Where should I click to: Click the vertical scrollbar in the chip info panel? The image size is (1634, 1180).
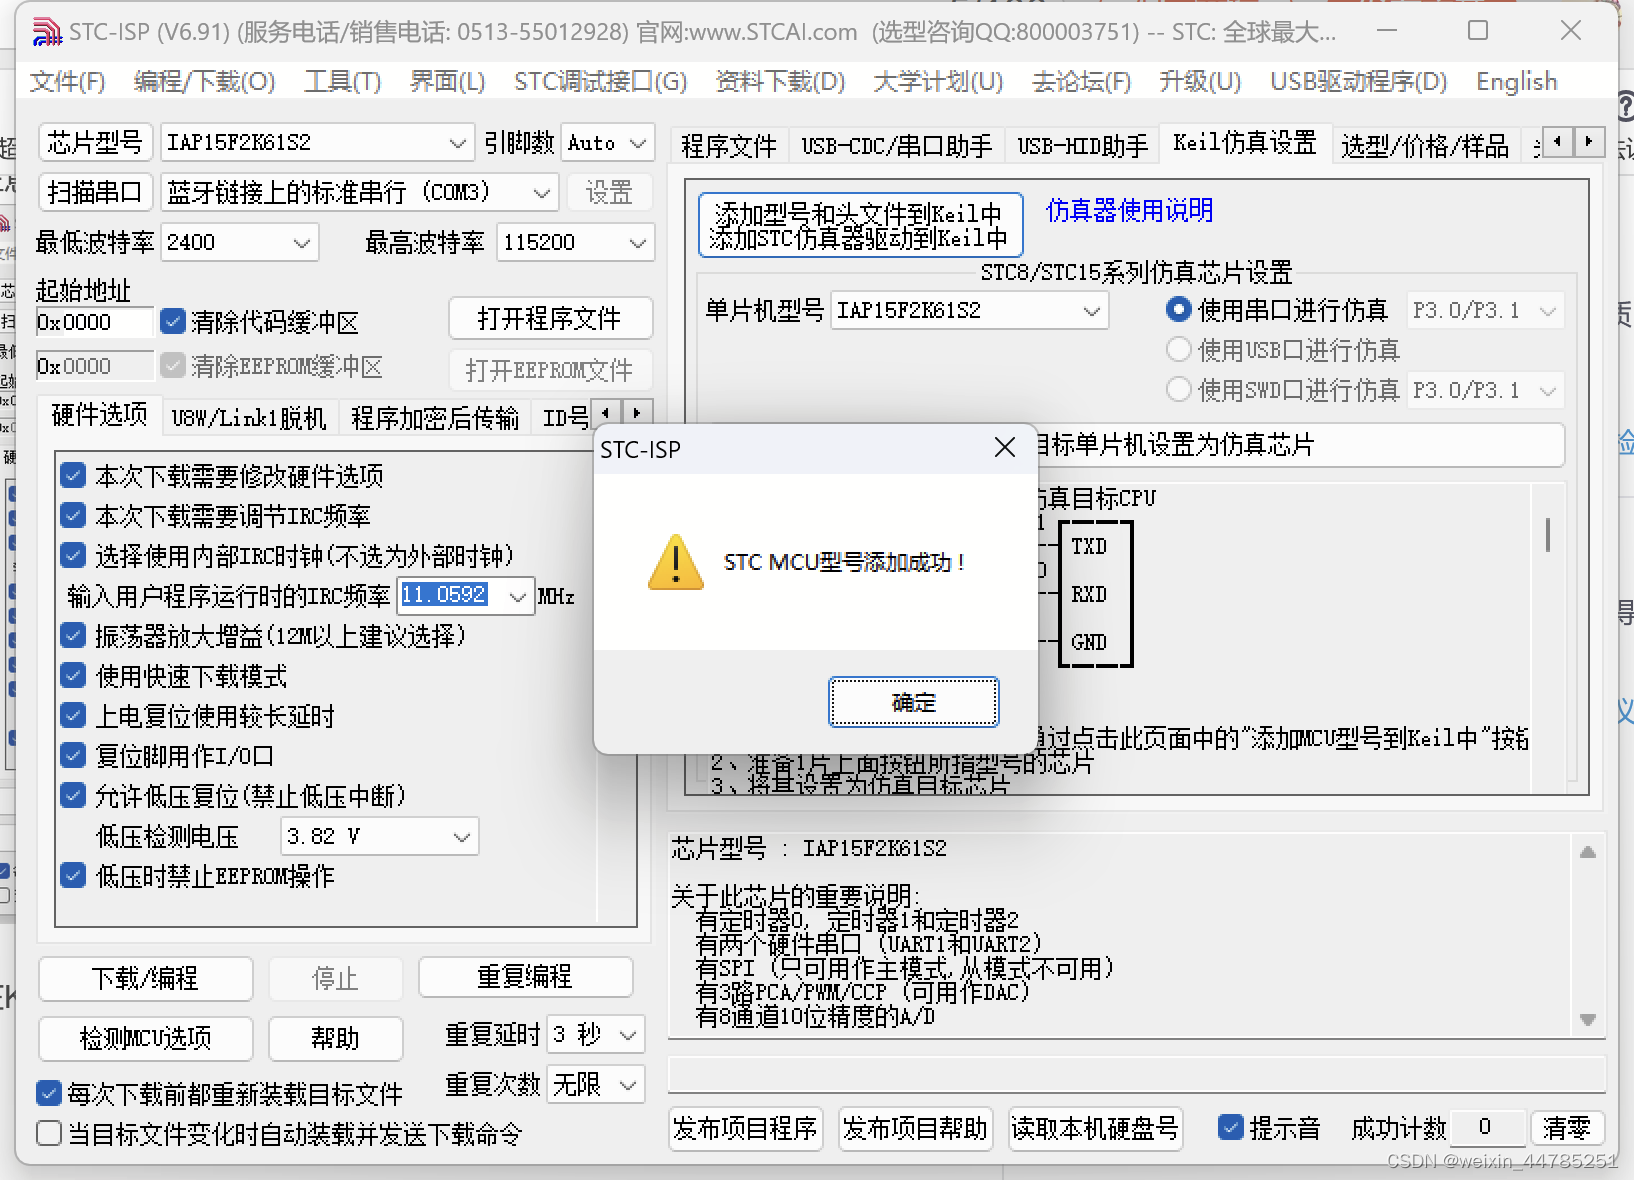1546,536
